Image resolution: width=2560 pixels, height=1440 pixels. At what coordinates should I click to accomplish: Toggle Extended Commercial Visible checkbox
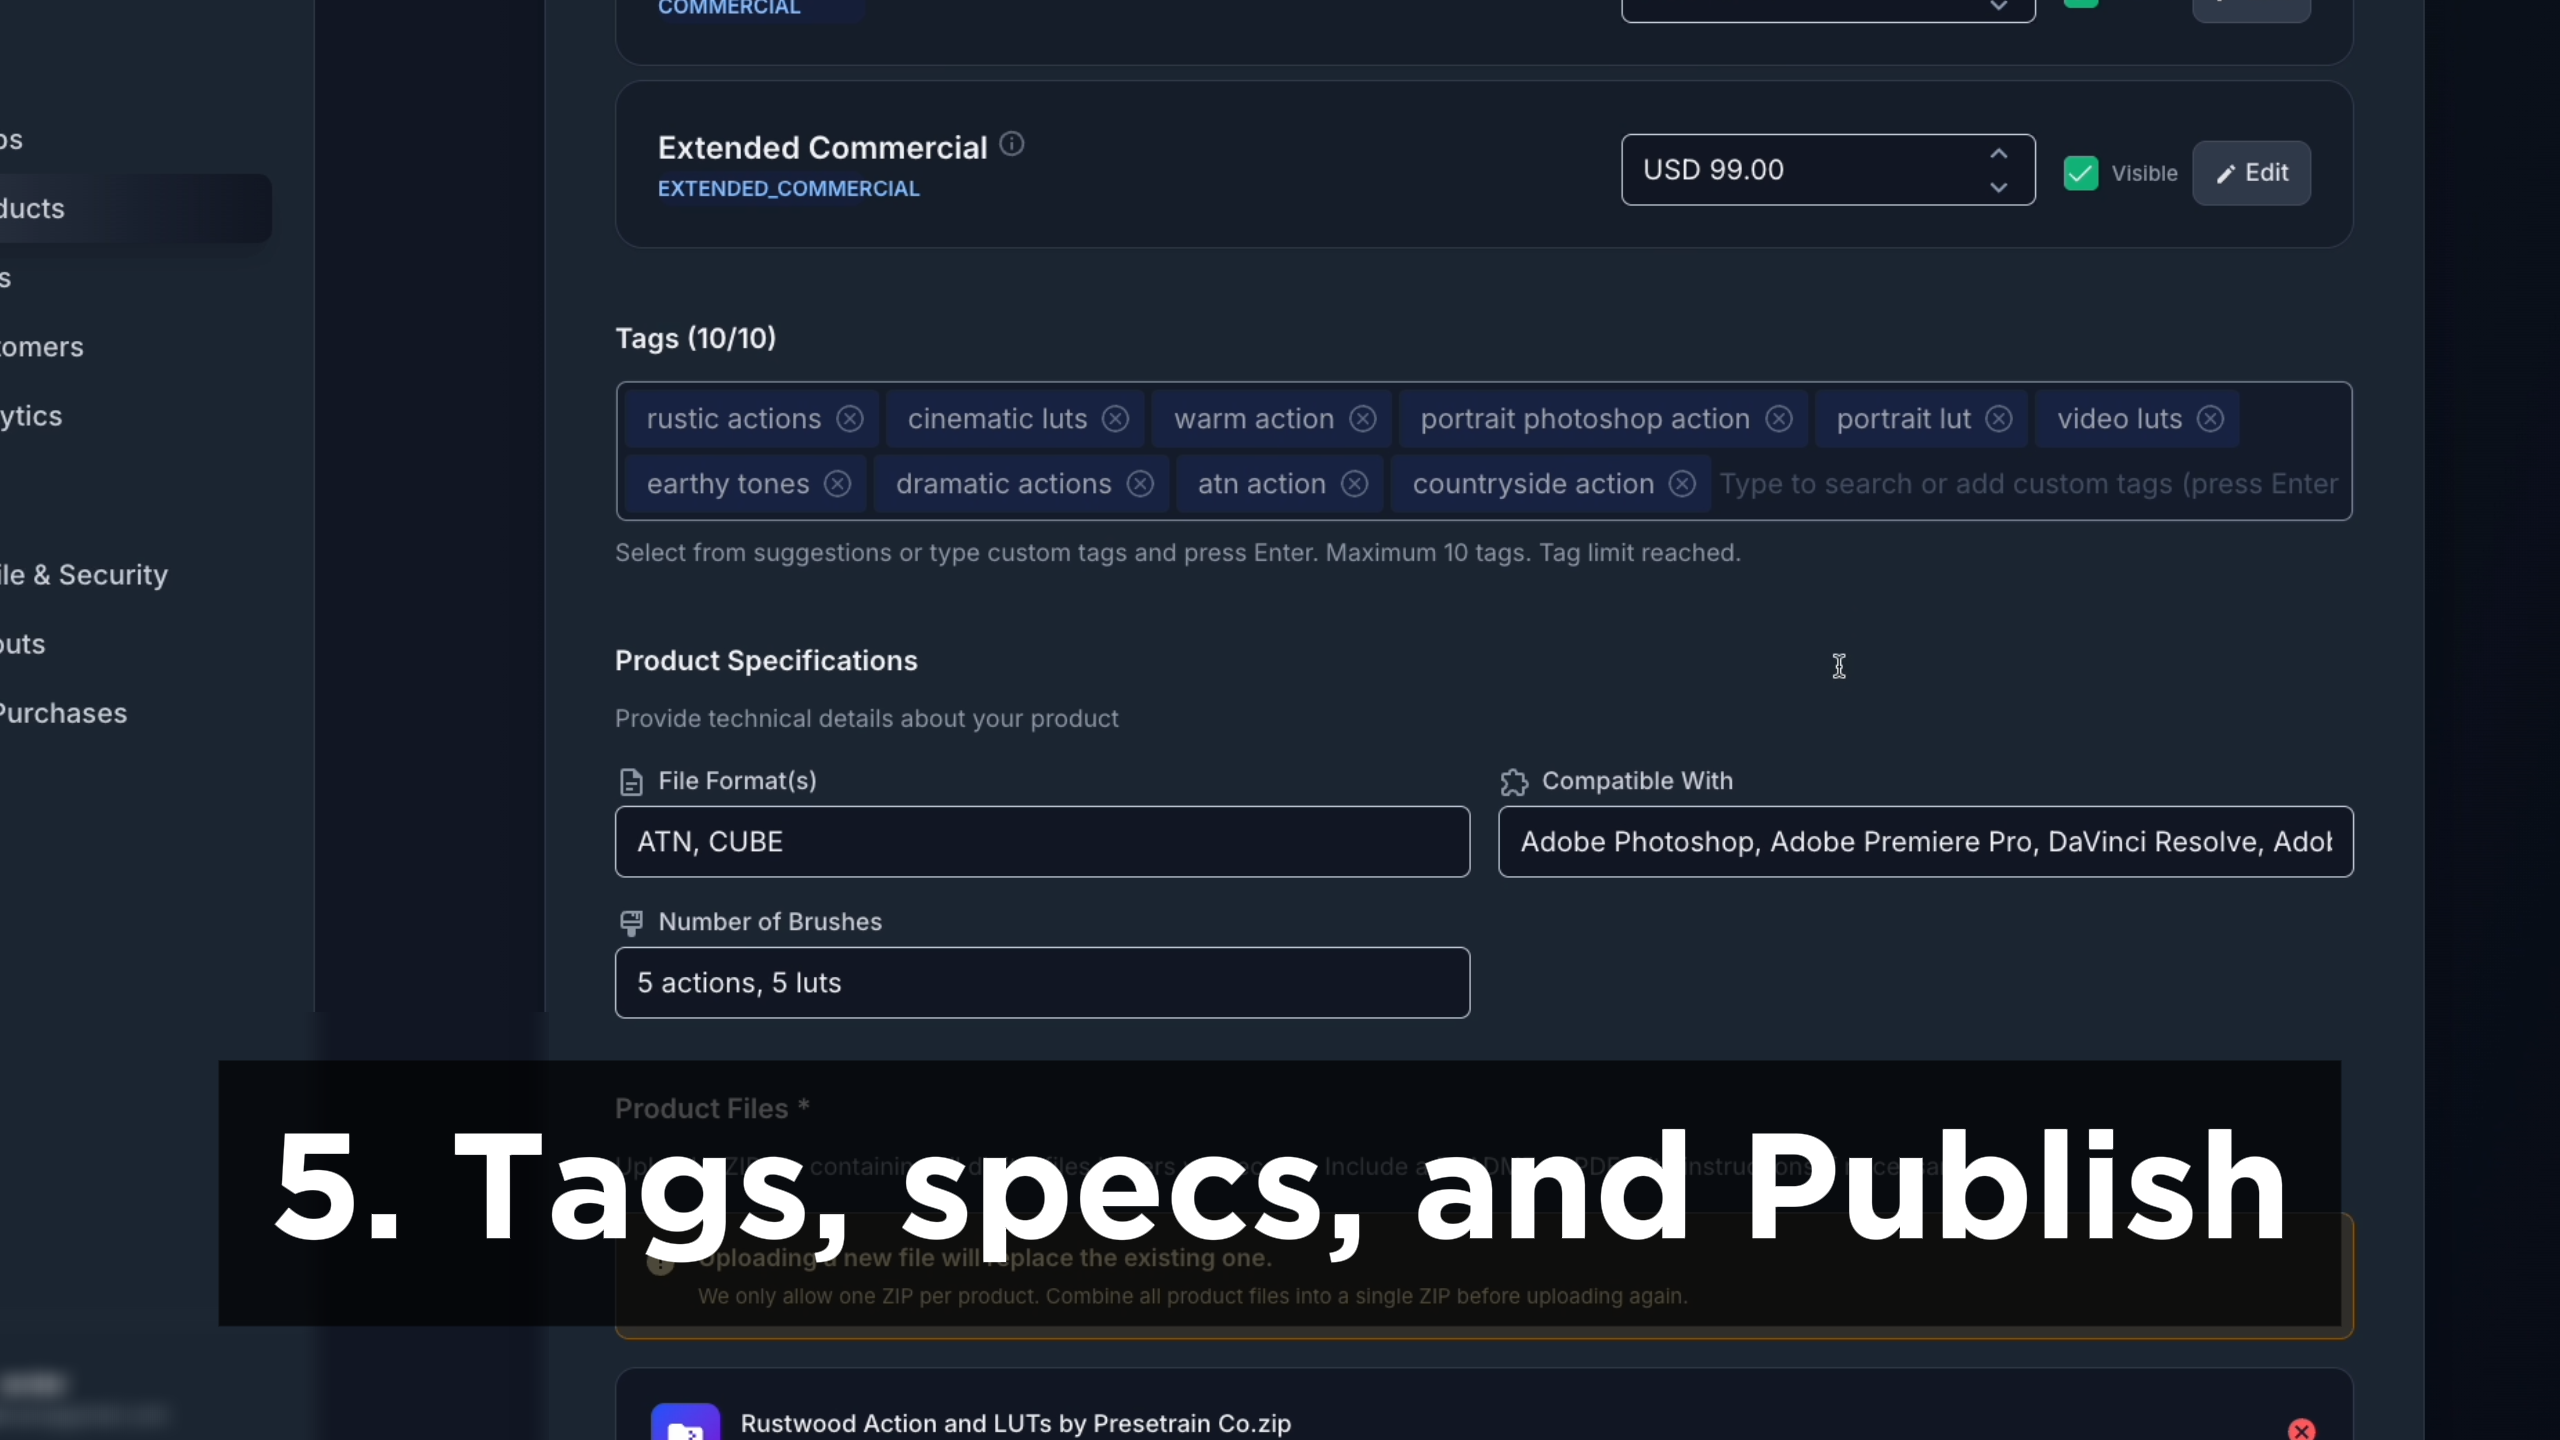click(x=2081, y=173)
